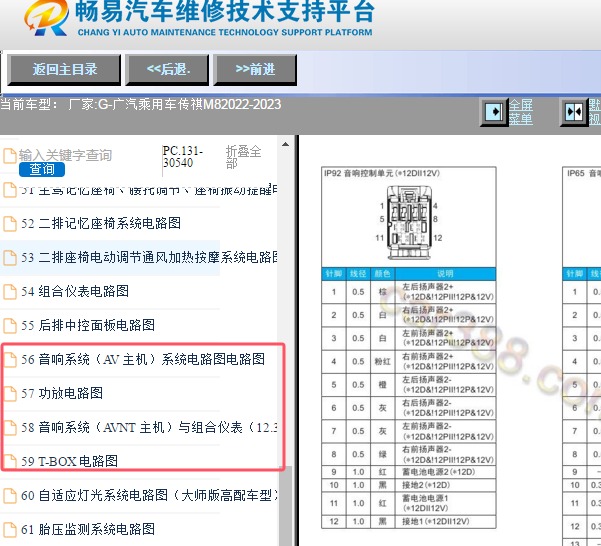
Task: Open 58 音响系统（AVNT 主机）与组合仪表
Action: (149, 427)
